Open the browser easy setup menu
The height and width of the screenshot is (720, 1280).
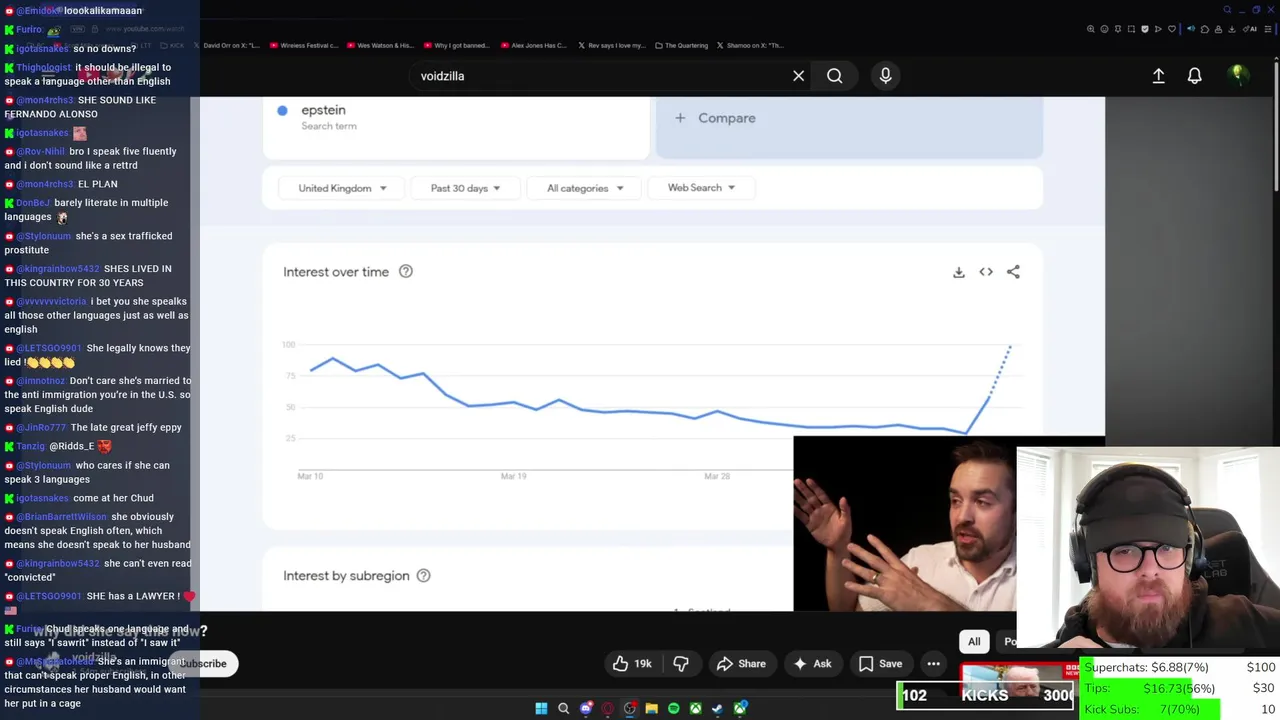tap(1268, 29)
